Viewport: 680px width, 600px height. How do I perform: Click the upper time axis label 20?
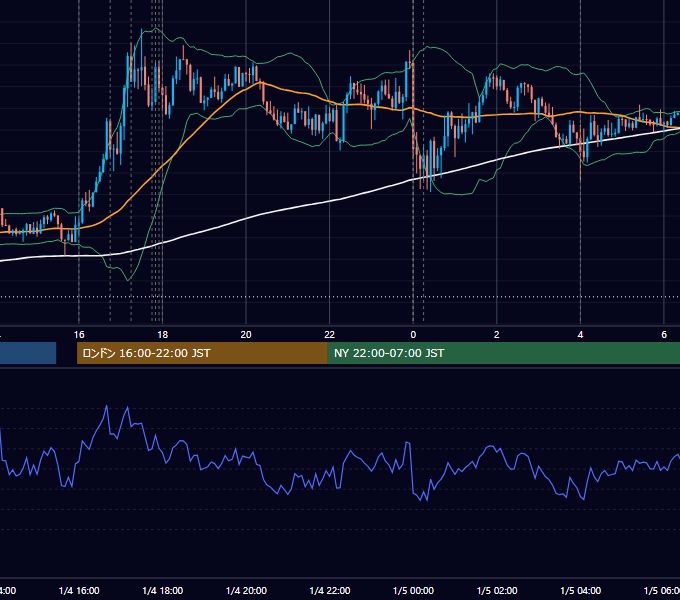point(246,335)
